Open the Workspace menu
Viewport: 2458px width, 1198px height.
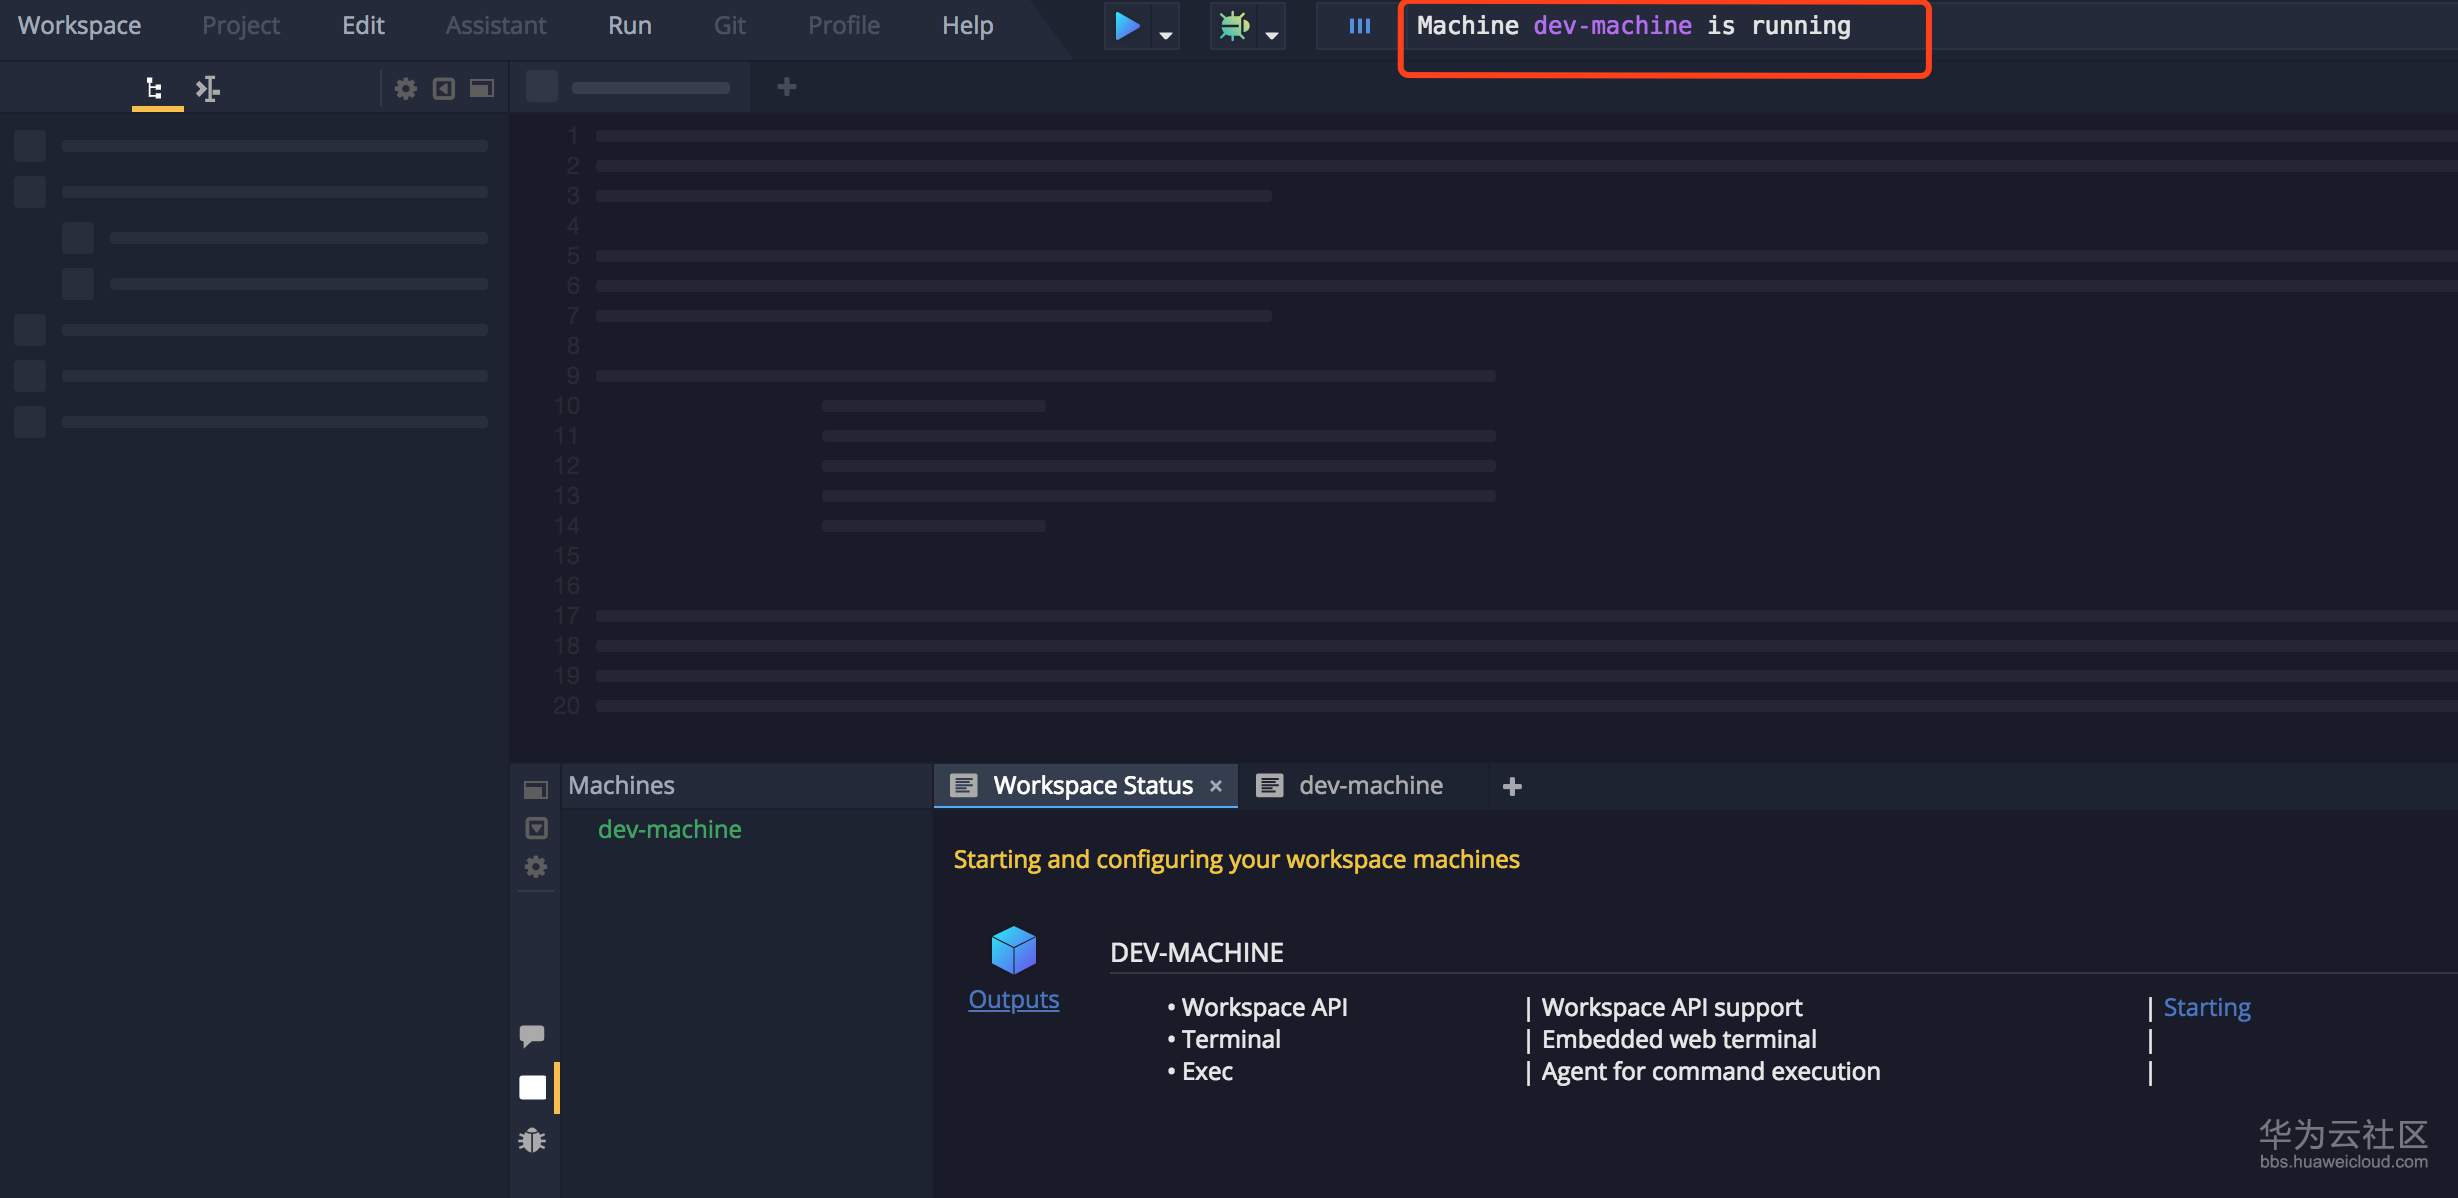(x=79, y=25)
